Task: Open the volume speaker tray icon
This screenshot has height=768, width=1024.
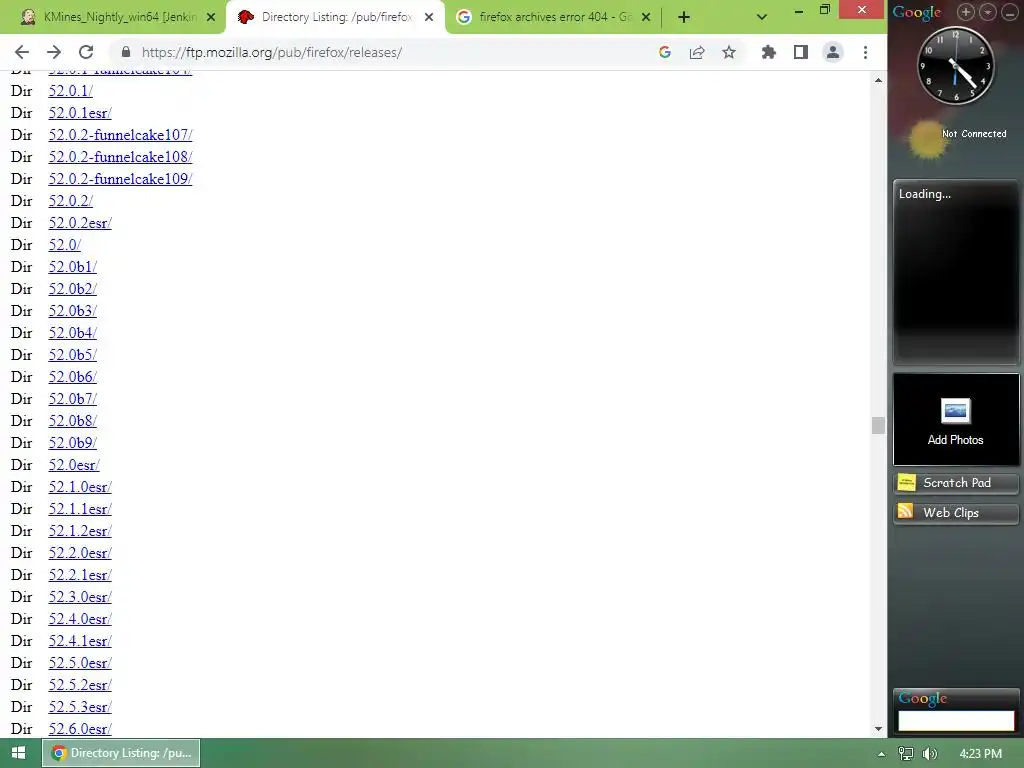Action: (930, 754)
